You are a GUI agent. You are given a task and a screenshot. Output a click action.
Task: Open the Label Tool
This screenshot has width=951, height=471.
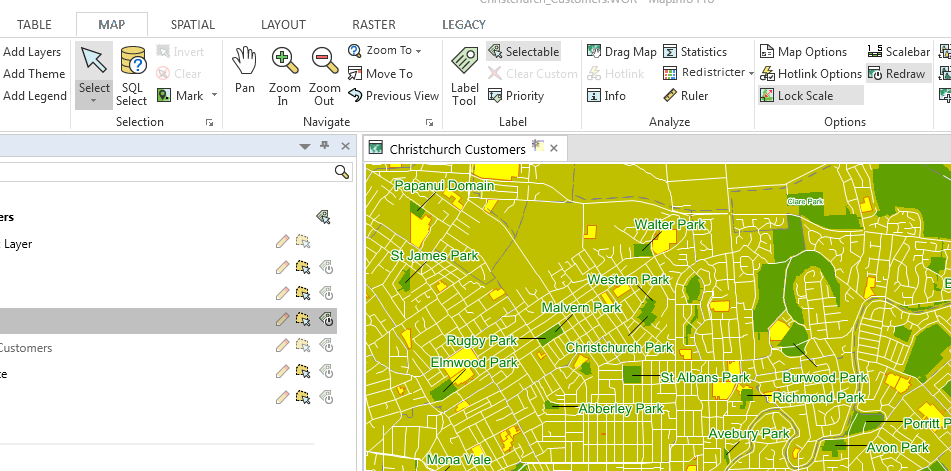(464, 76)
